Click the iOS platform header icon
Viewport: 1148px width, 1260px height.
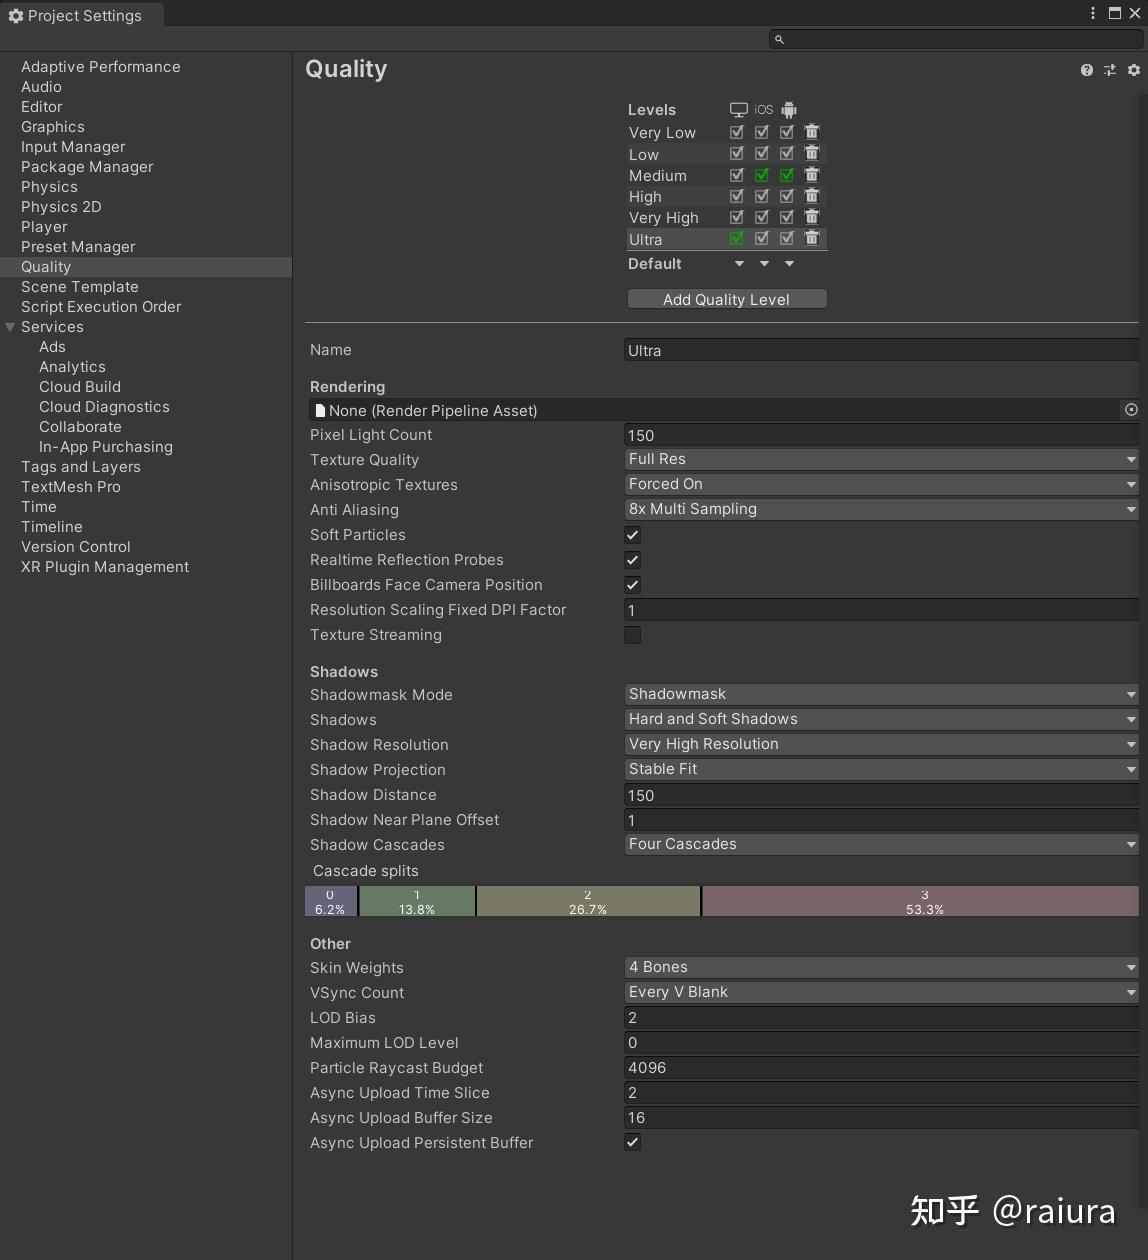pyautogui.click(x=763, y=109)
